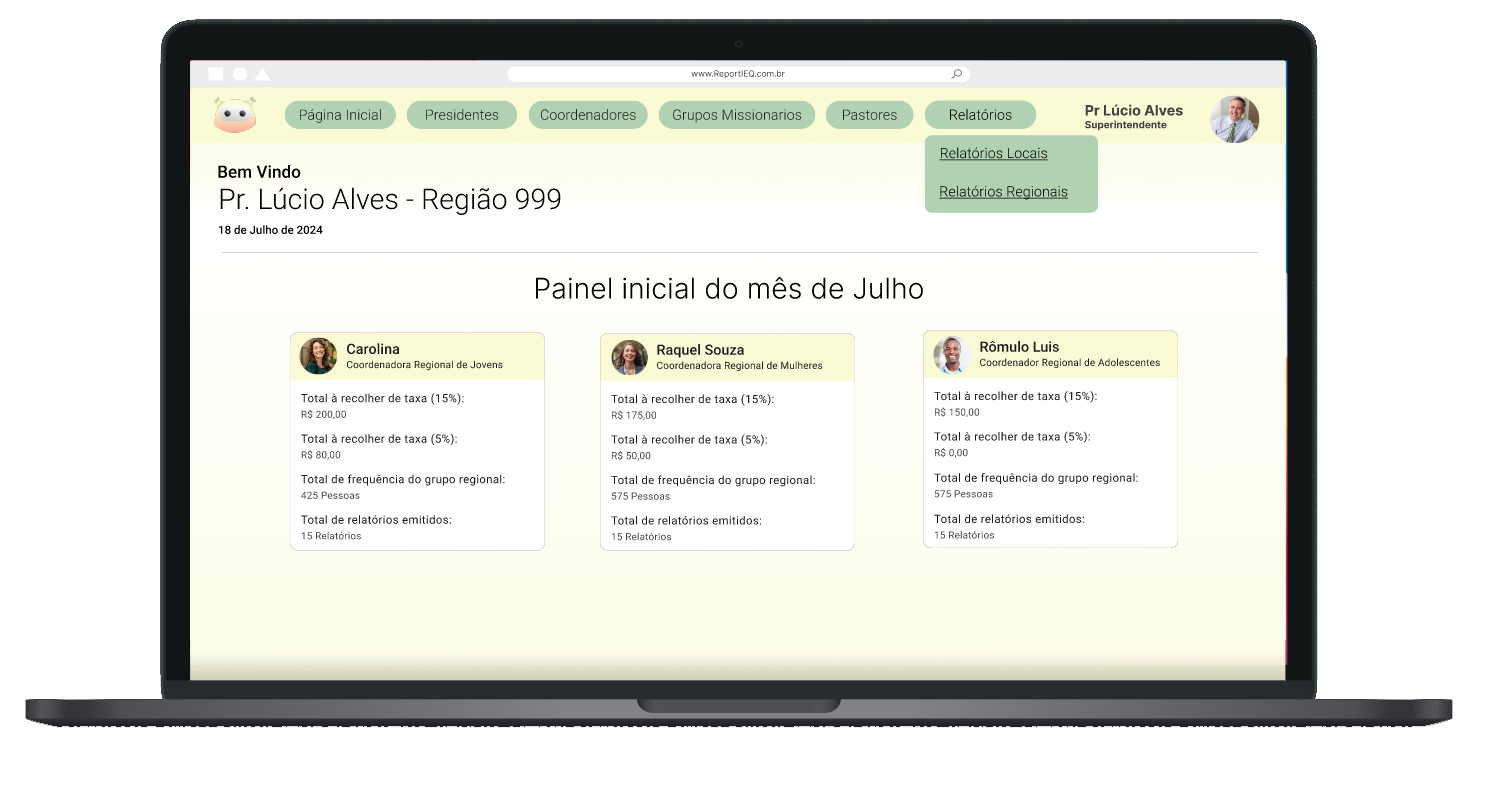Click the white square icon in browser bar
Viewport: 1487px width, 796px height.
coord(216,74)
